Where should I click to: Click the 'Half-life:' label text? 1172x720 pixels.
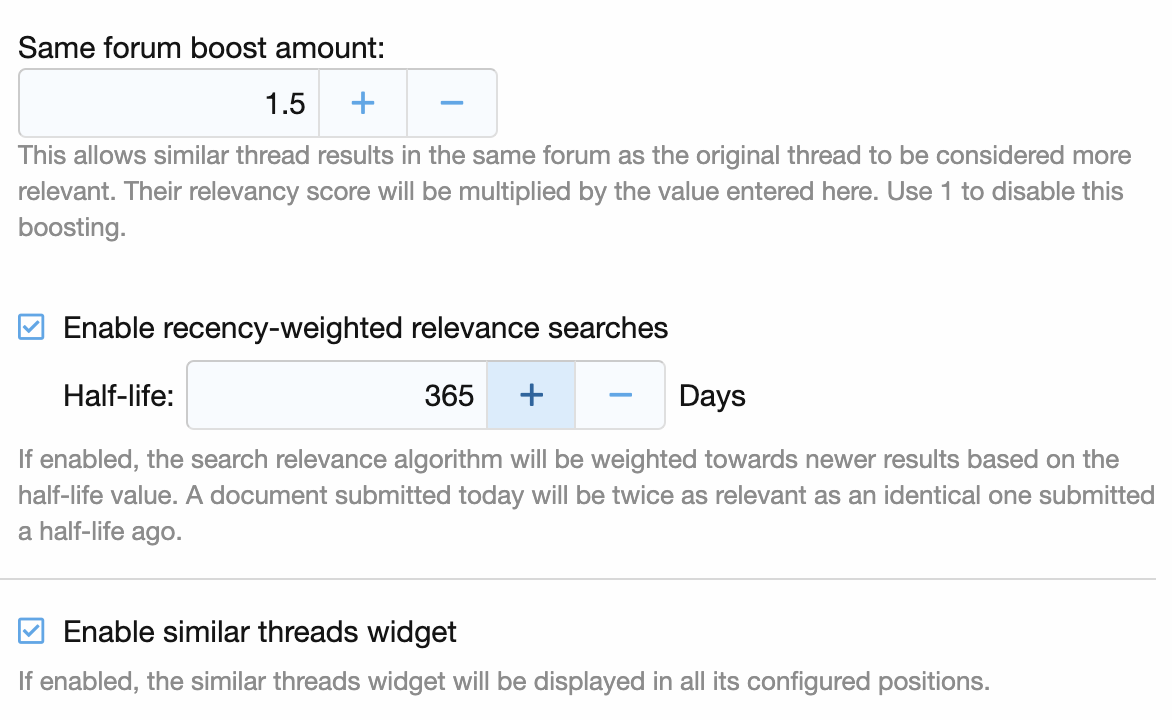point(118,396)
